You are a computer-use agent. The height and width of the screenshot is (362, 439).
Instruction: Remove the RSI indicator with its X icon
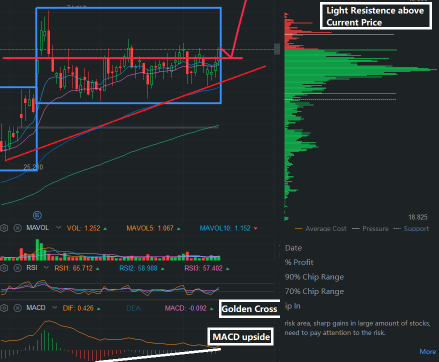(17, 268)
